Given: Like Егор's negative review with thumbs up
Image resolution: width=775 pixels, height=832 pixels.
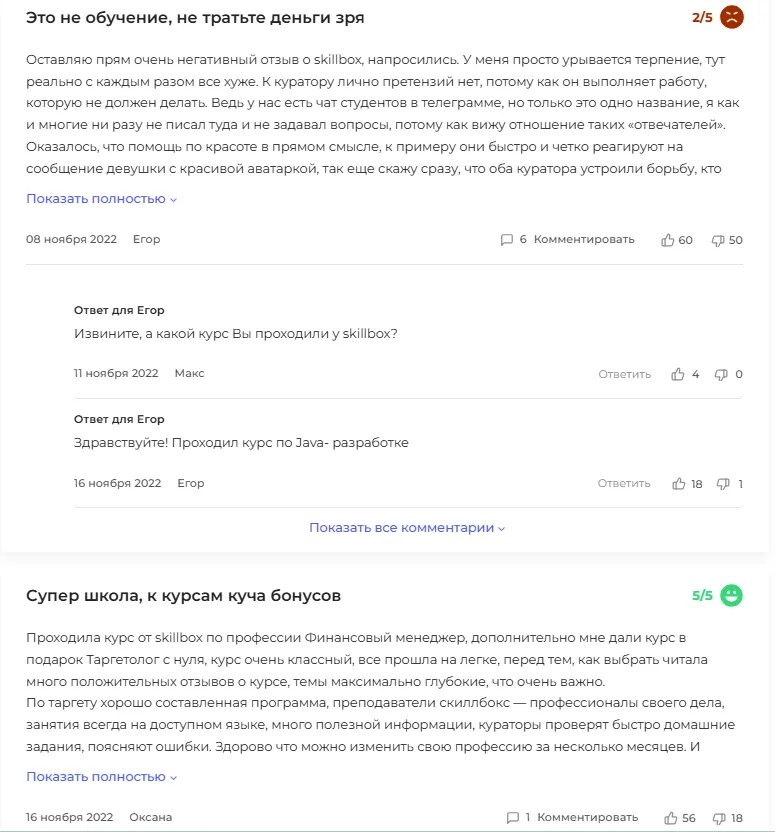Looking at the screenshot, I should [668, 240].
